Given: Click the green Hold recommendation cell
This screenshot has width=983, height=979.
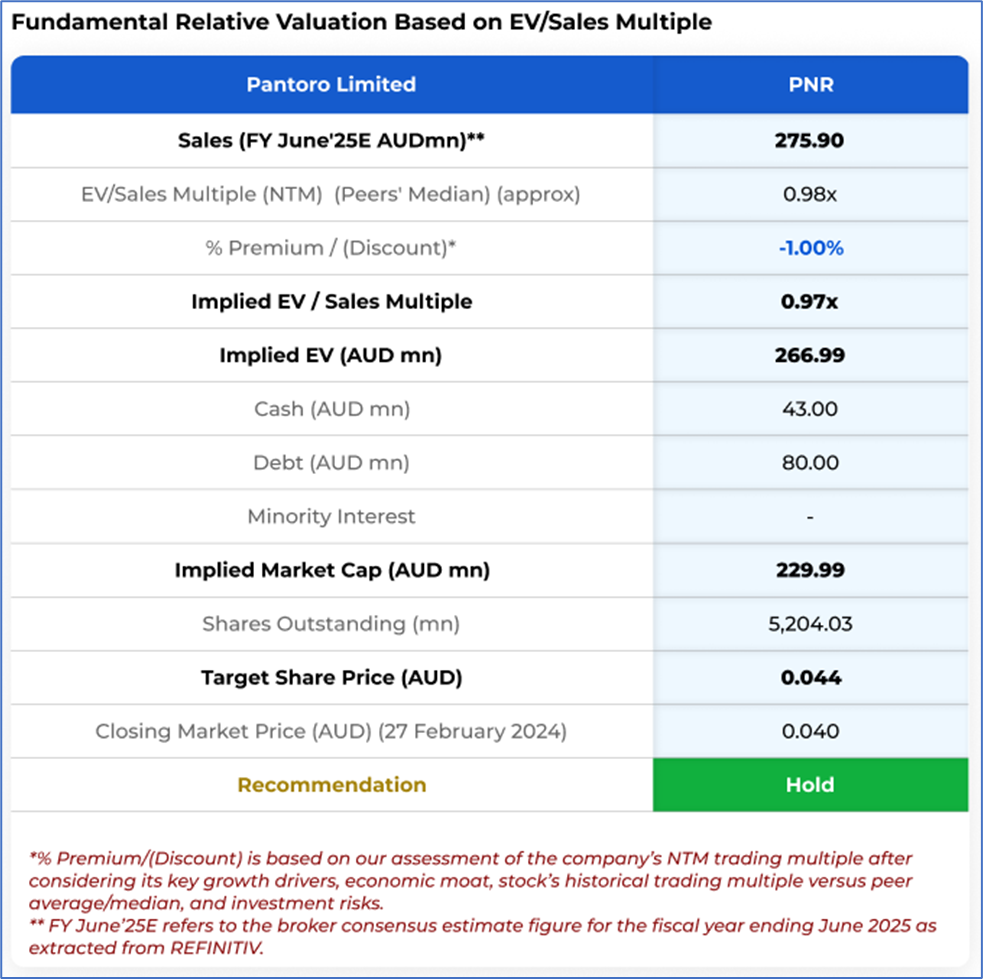Looking at the screenshot, I should pos(810,785).
